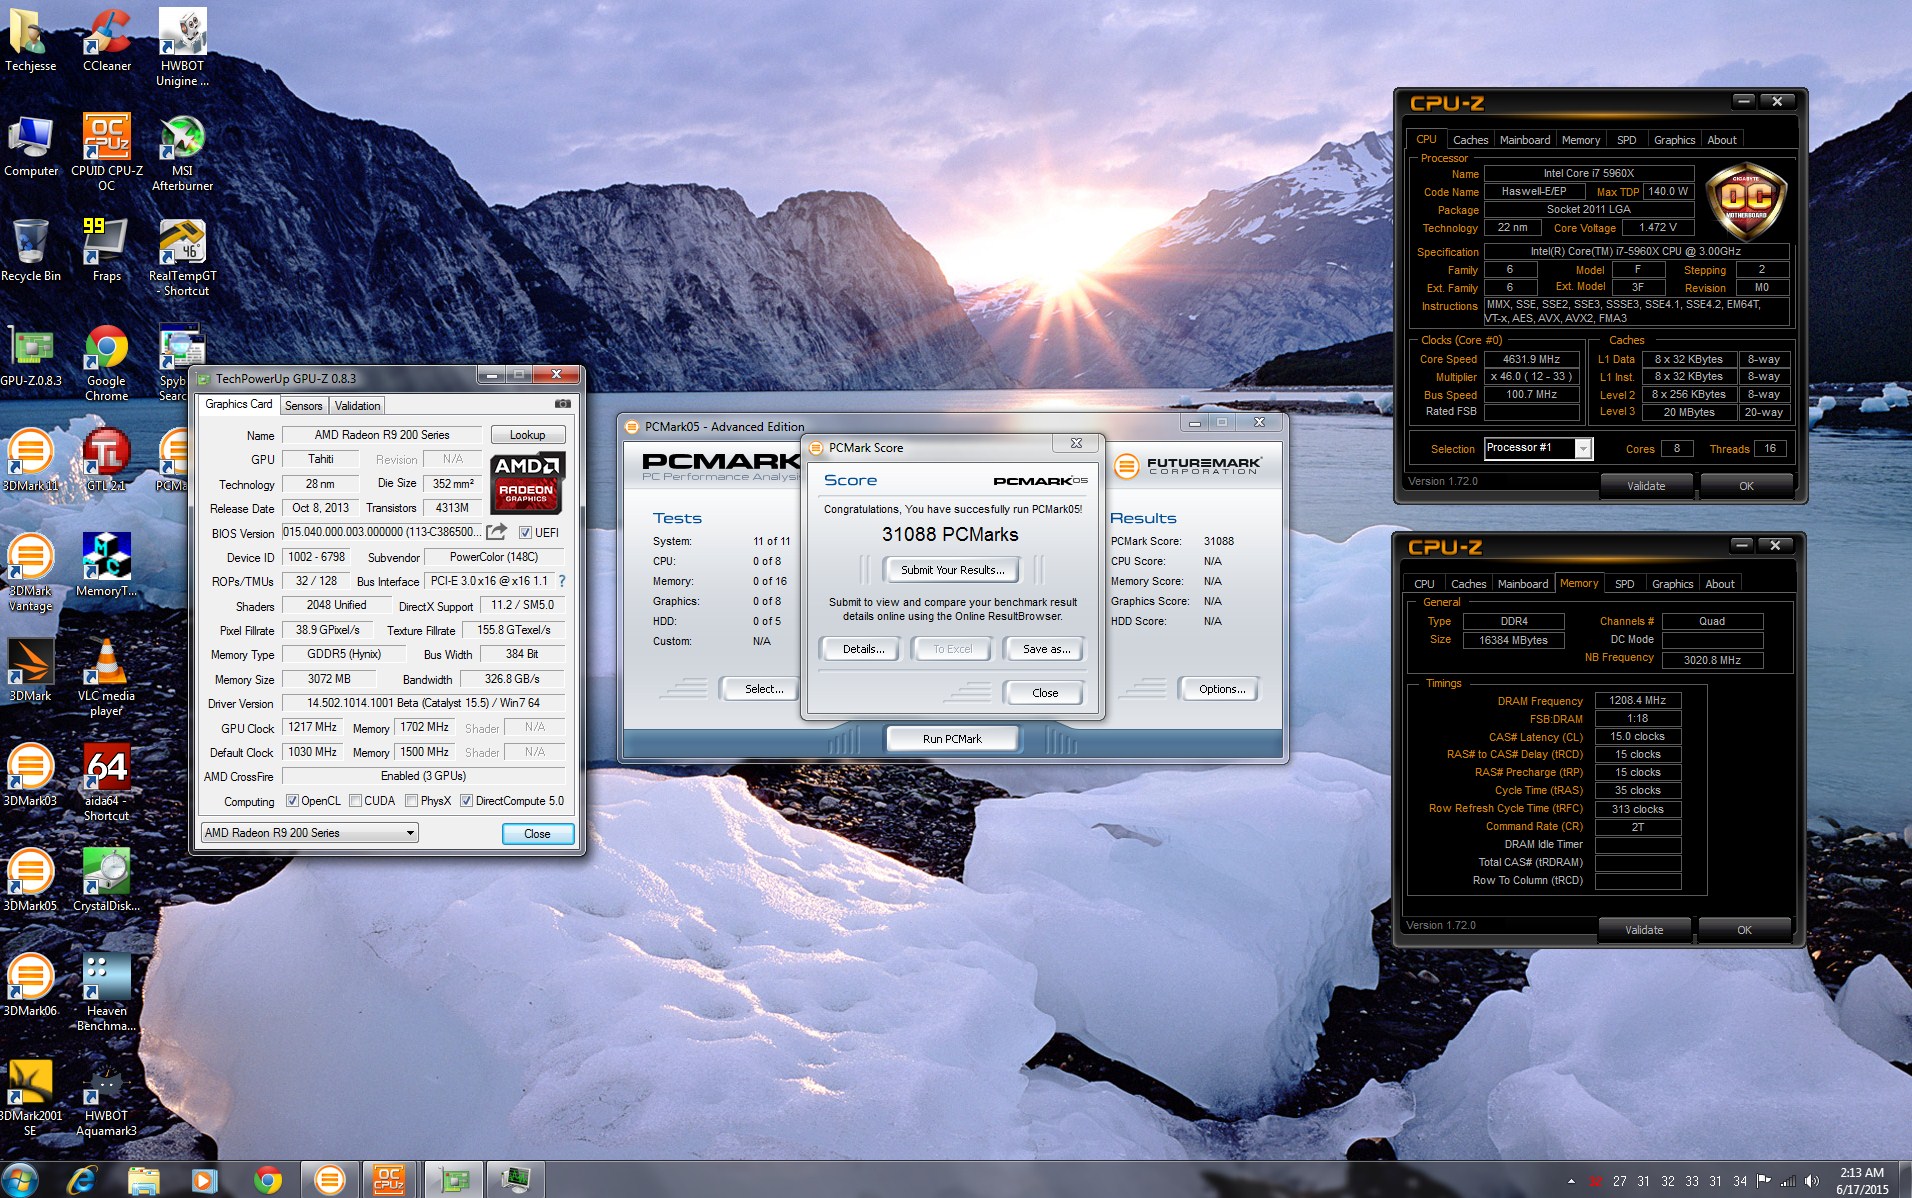Launch aida64 shortcut icon
1912x1198 pixels.
[x=106, y=782]
